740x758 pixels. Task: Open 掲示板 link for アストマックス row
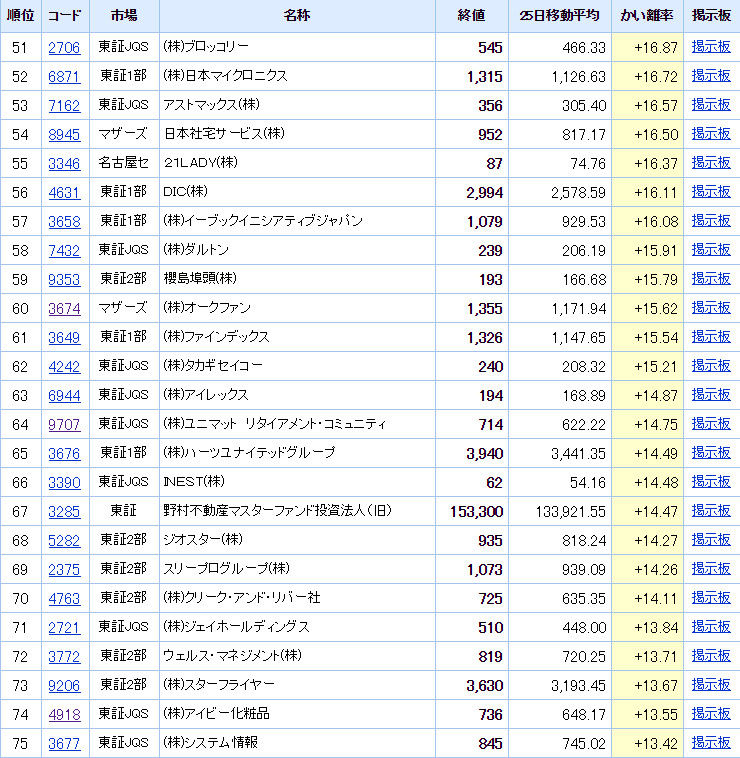tap(711, 105)
